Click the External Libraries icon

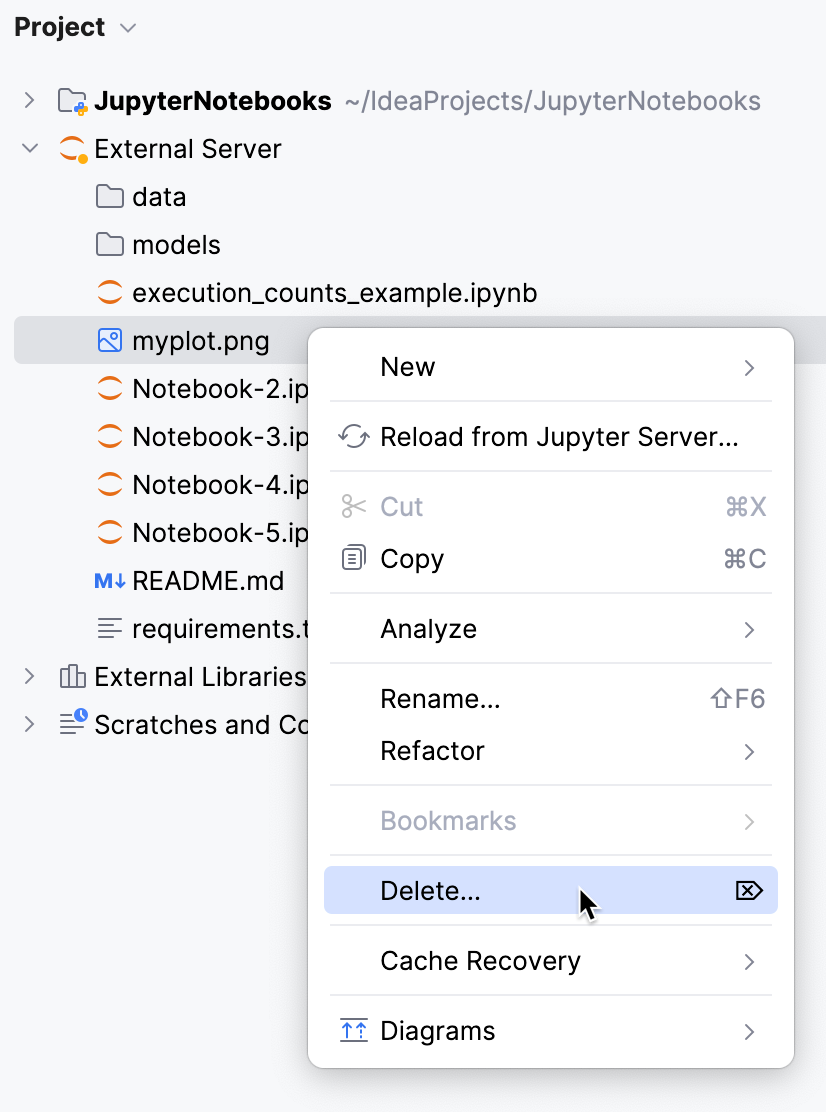tap(70, 677)
